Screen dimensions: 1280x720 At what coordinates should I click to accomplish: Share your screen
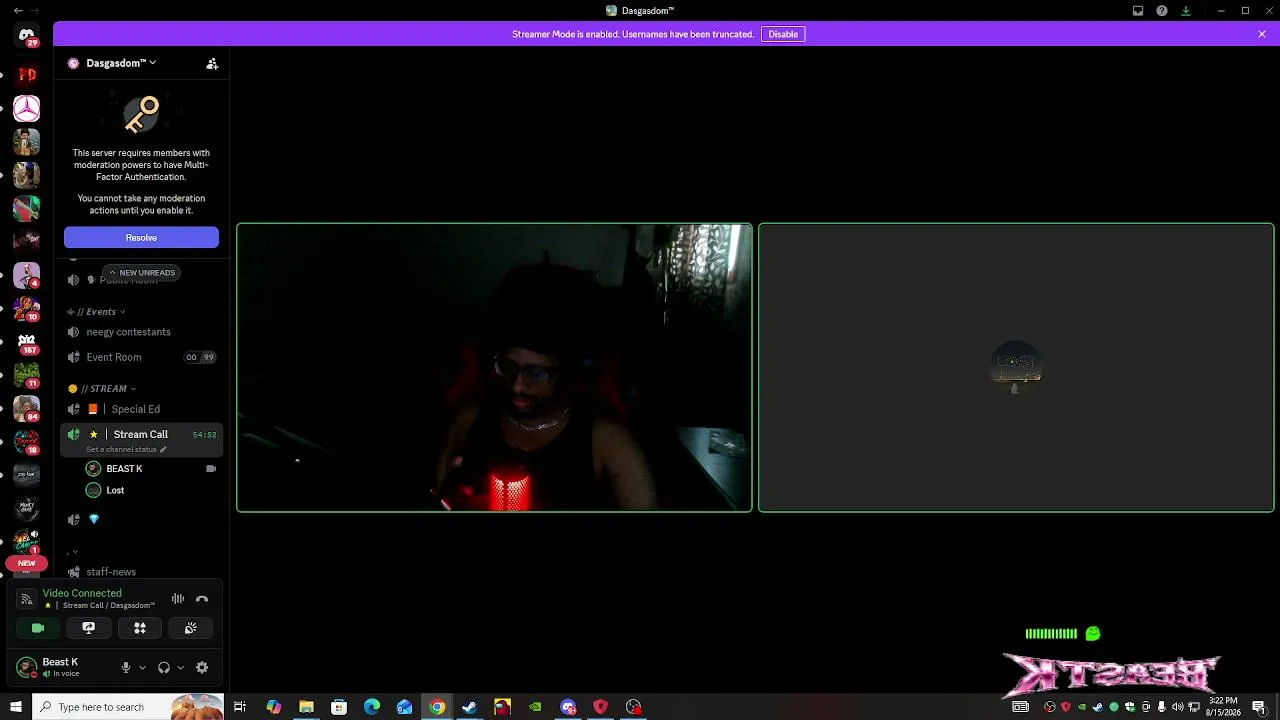[x=89, y=628]
